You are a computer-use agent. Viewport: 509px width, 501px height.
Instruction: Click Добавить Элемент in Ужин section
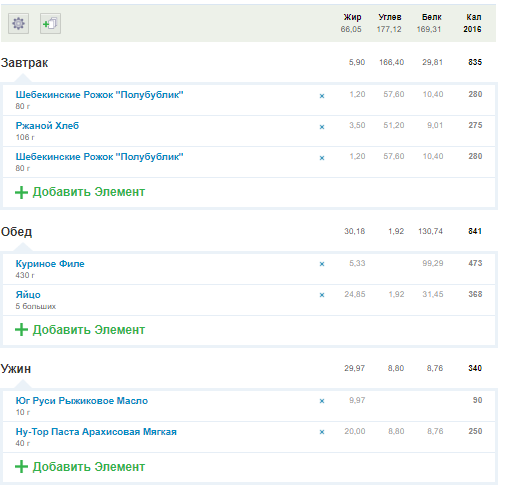click(80, 467)
